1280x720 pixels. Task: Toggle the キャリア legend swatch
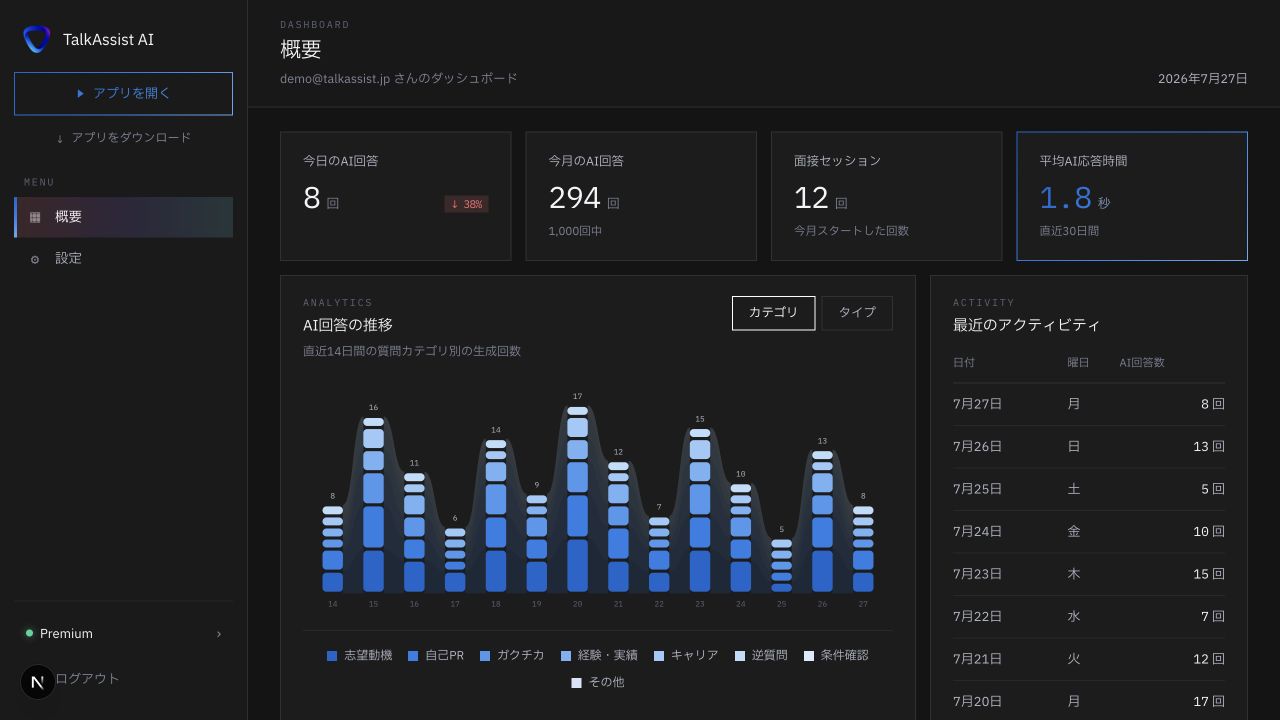[659, 656]
